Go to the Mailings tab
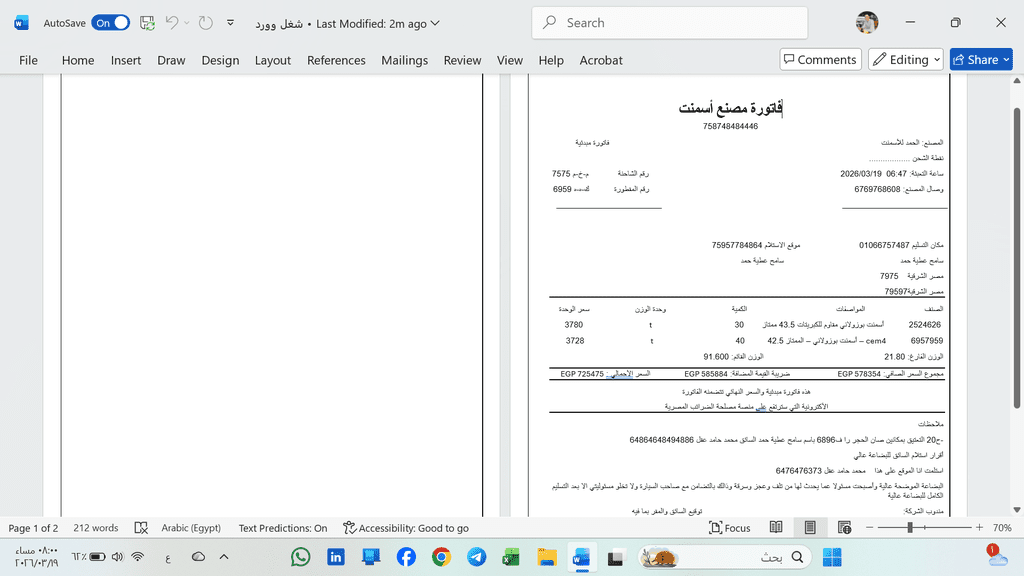Screen dimensions: 1024x576 pos(404,60)
